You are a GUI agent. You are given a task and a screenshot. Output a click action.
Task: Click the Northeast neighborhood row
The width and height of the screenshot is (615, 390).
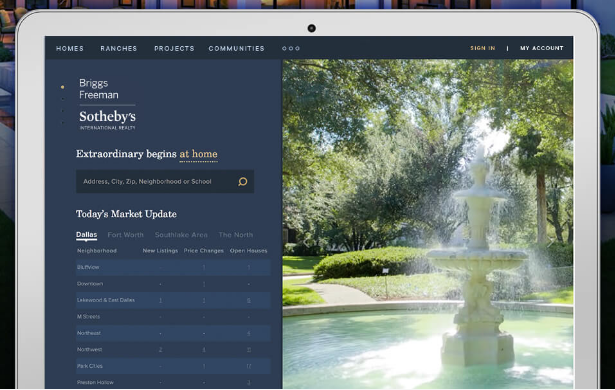(173, 333)
